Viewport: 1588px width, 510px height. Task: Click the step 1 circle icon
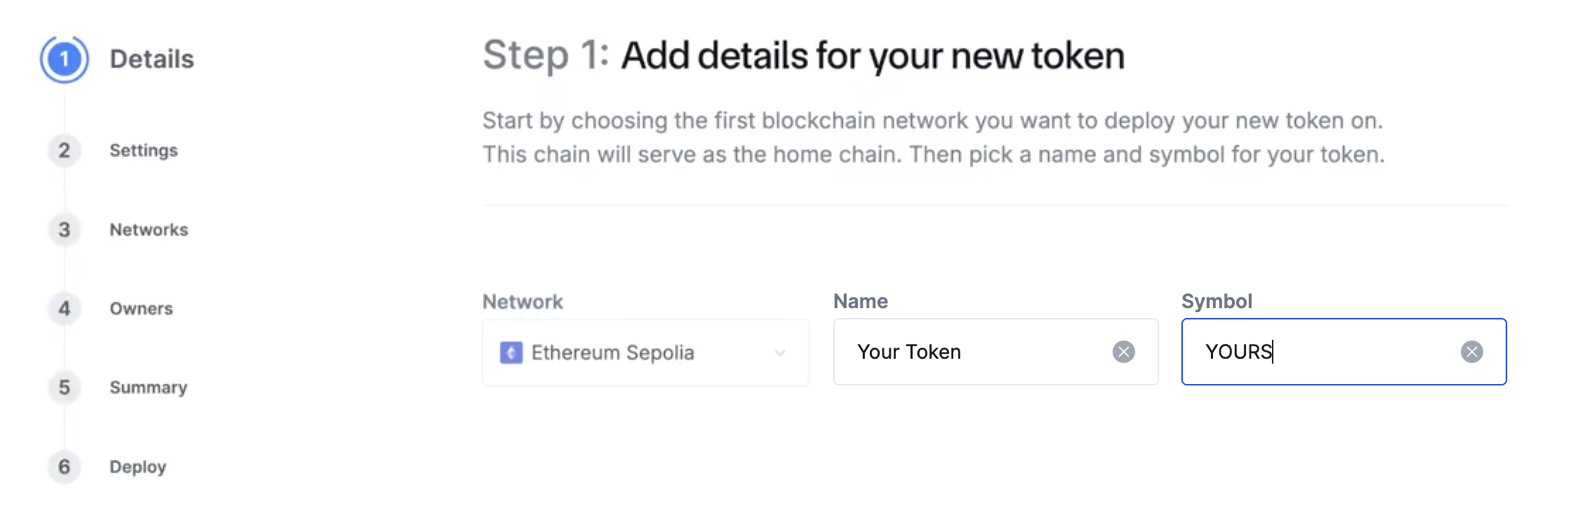click(x=64, y=59)
